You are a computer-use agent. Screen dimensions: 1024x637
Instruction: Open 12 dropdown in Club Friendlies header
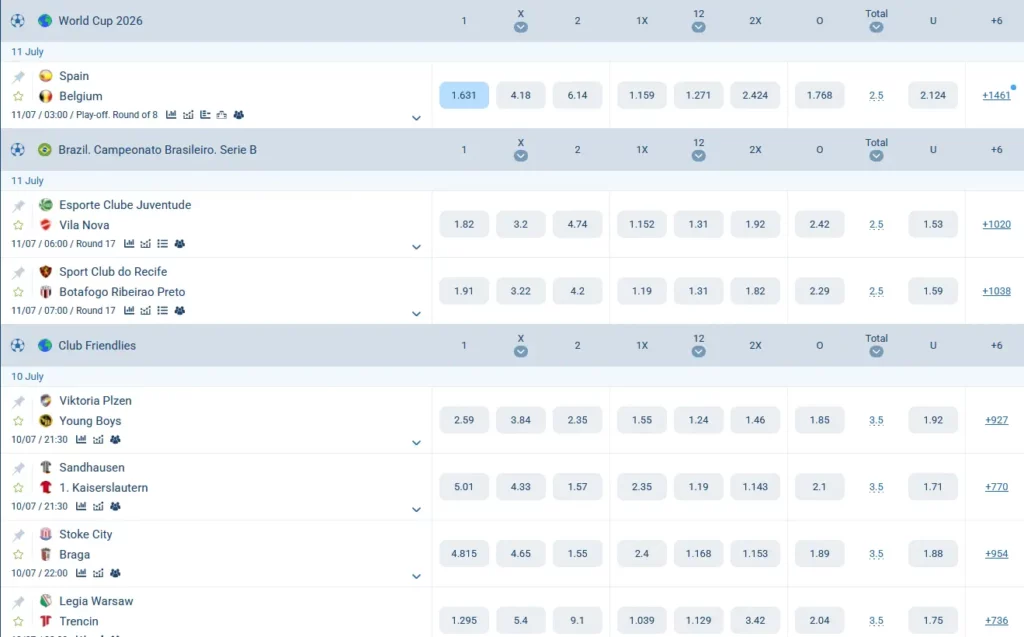click(x=698, y=351)
